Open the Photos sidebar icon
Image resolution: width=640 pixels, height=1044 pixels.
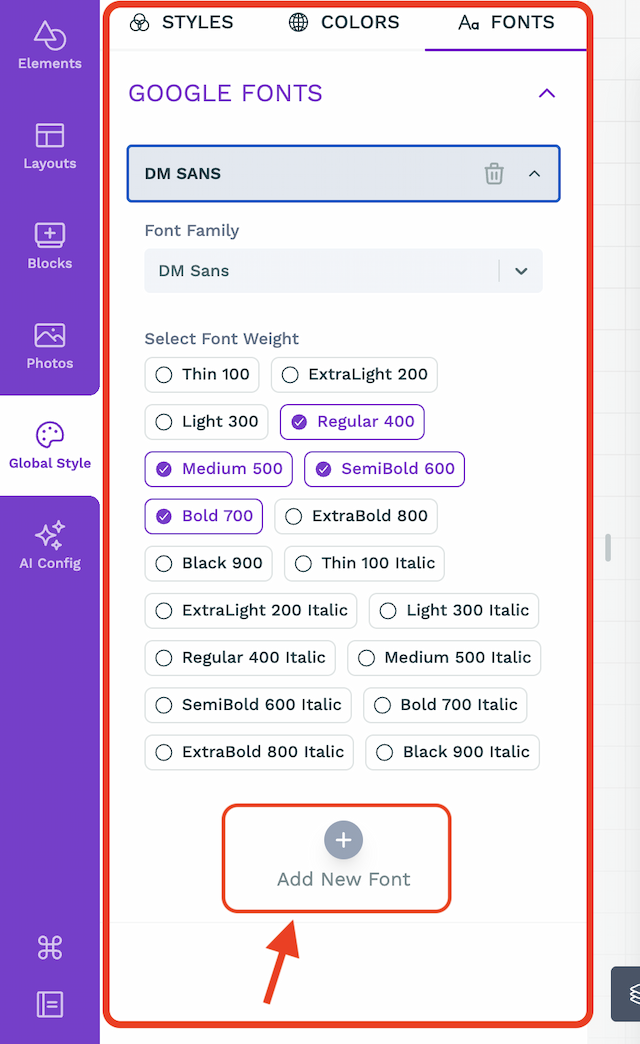point(50,335)
